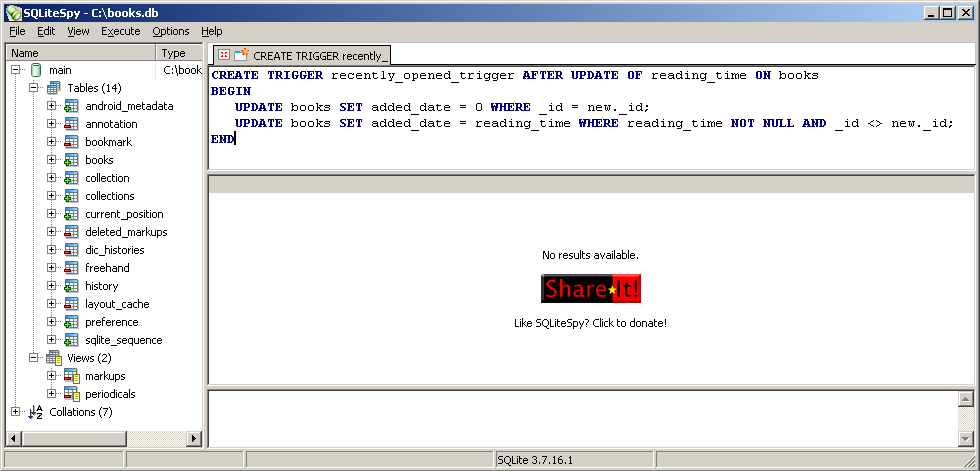
Task: Click the deleted_markups table icon
Action: coord(71,232)
